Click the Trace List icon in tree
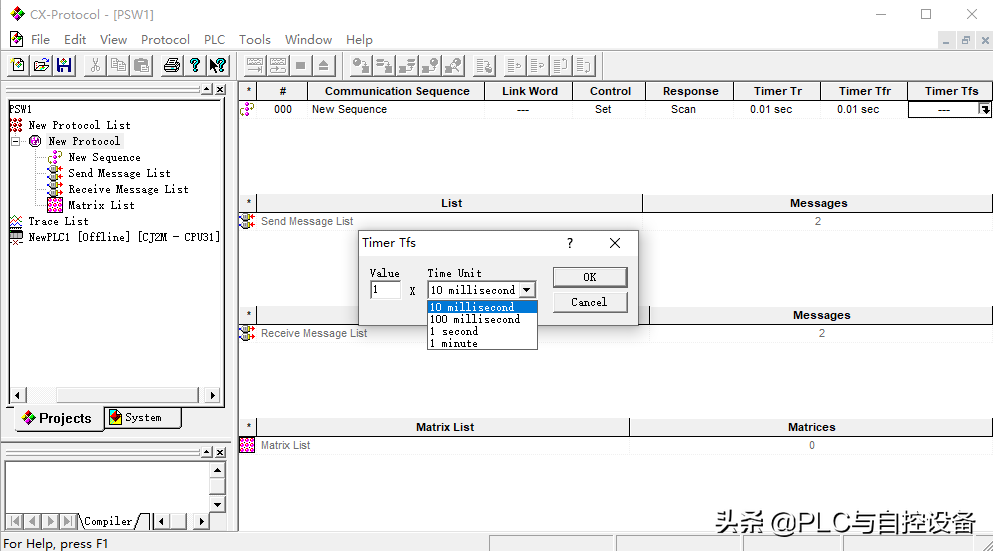The height and width of the screenshot is (551, 993). point(16,221)
